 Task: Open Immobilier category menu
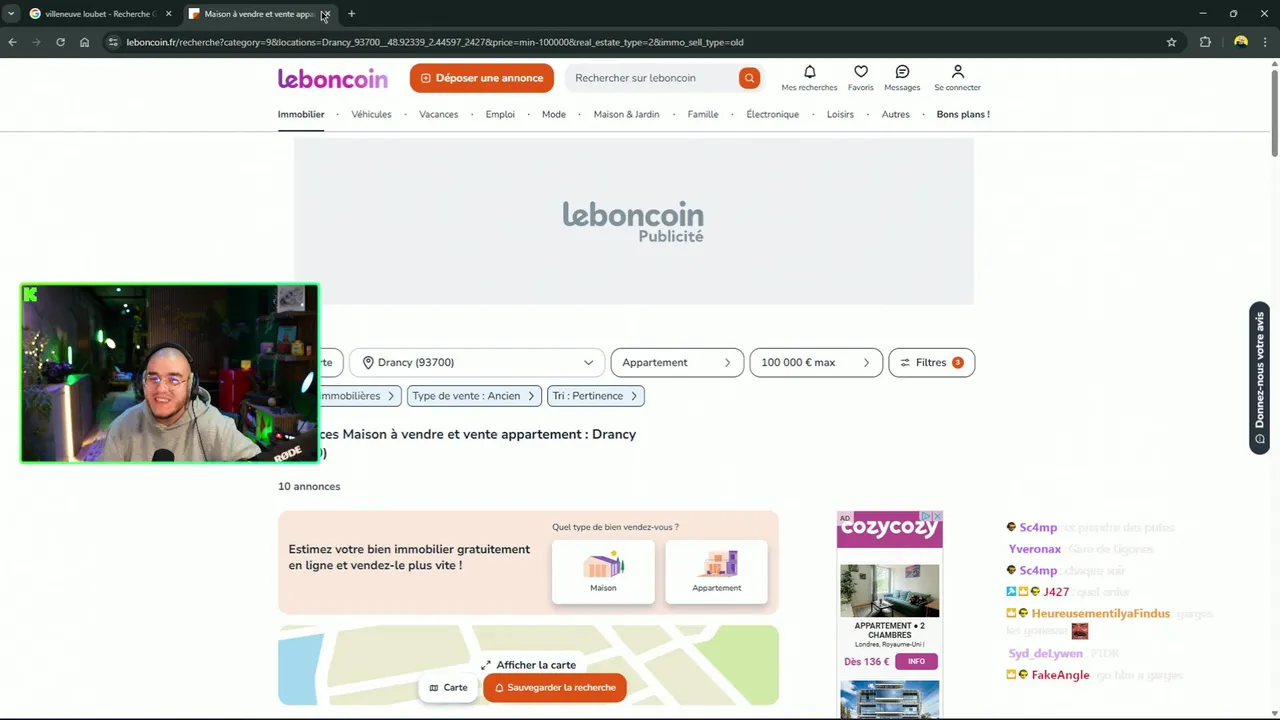click(x=301, y=114)
